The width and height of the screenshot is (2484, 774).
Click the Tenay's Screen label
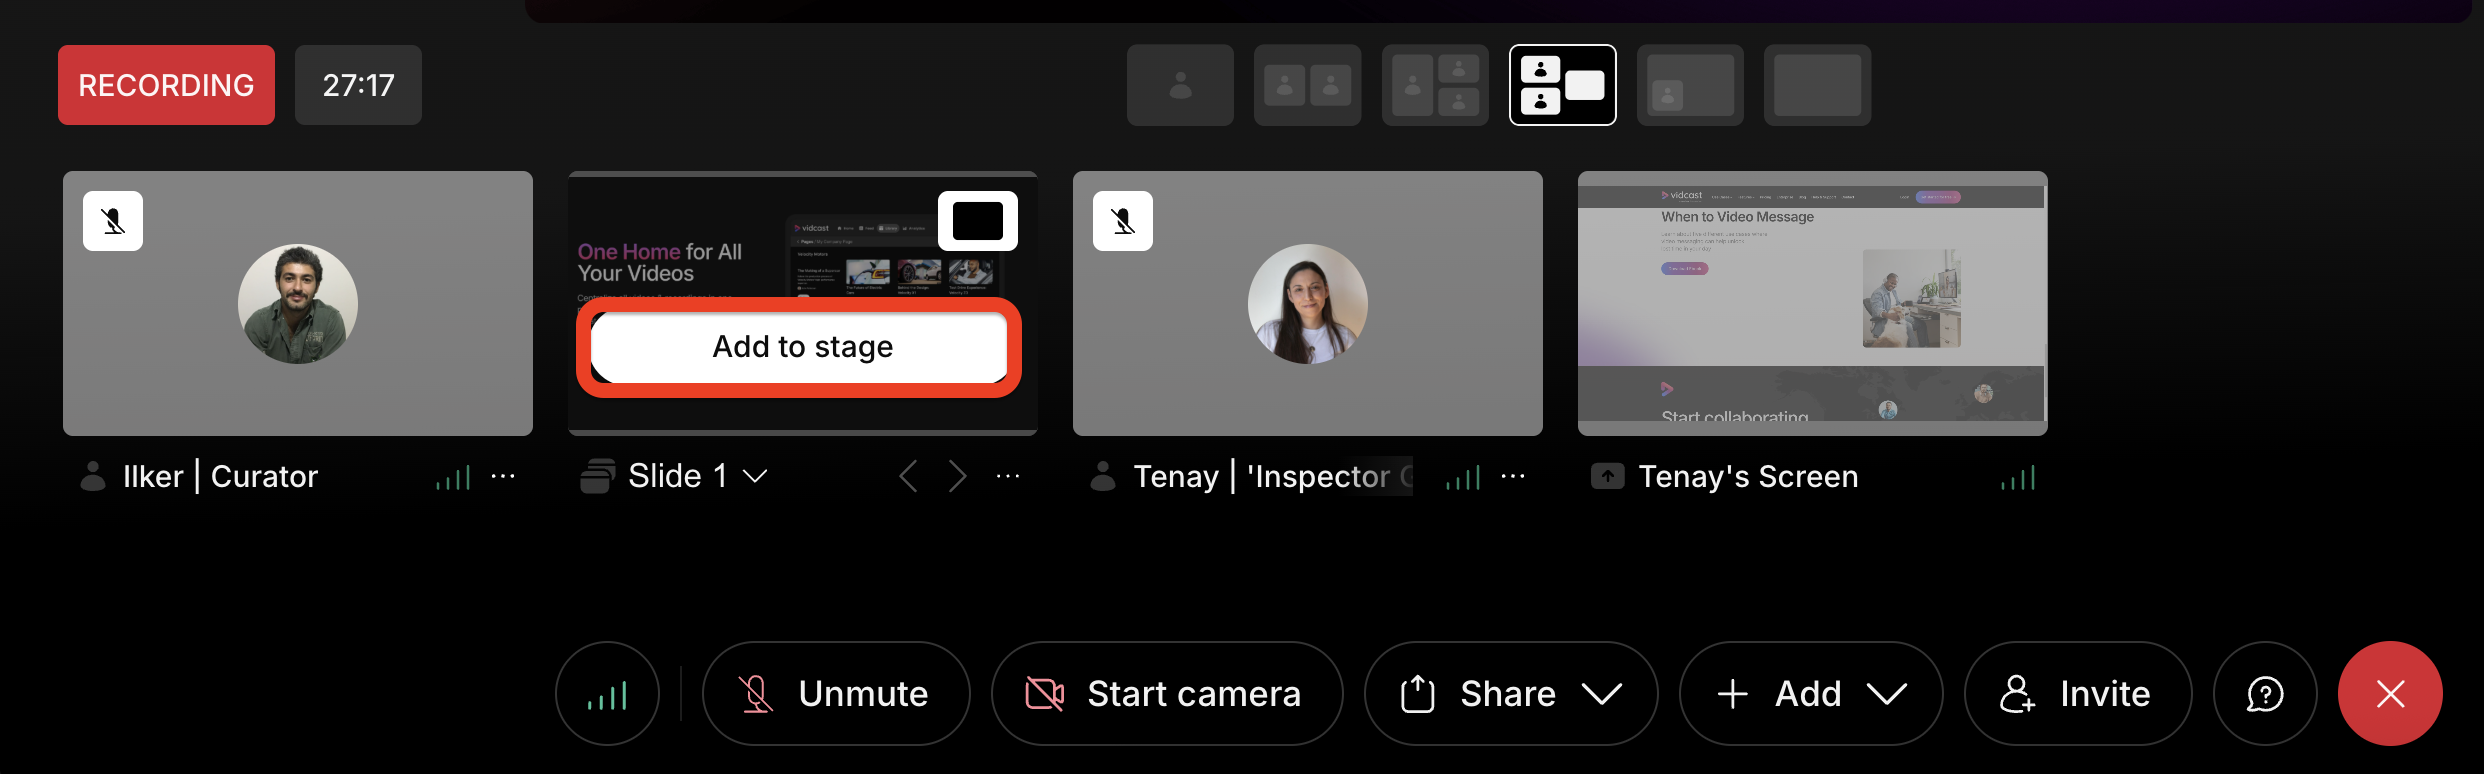[1748, 476]
